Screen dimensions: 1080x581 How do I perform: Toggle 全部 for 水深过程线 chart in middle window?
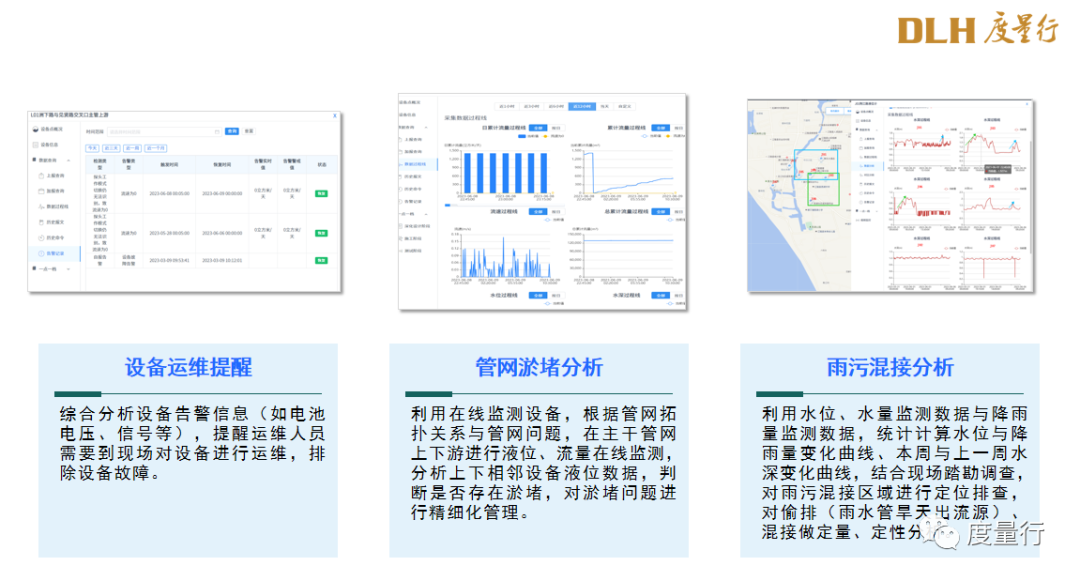[661, 295]
